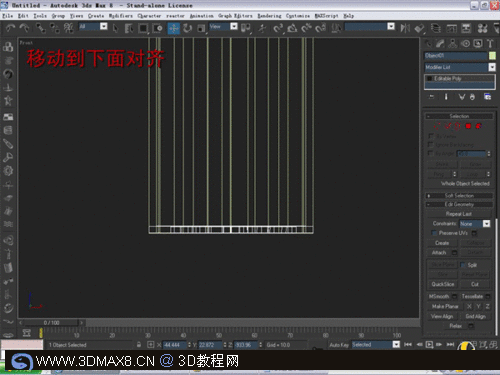Click the Make Planar button
The height and width of the screenshot is (375, 500).
tap(445, 306)
